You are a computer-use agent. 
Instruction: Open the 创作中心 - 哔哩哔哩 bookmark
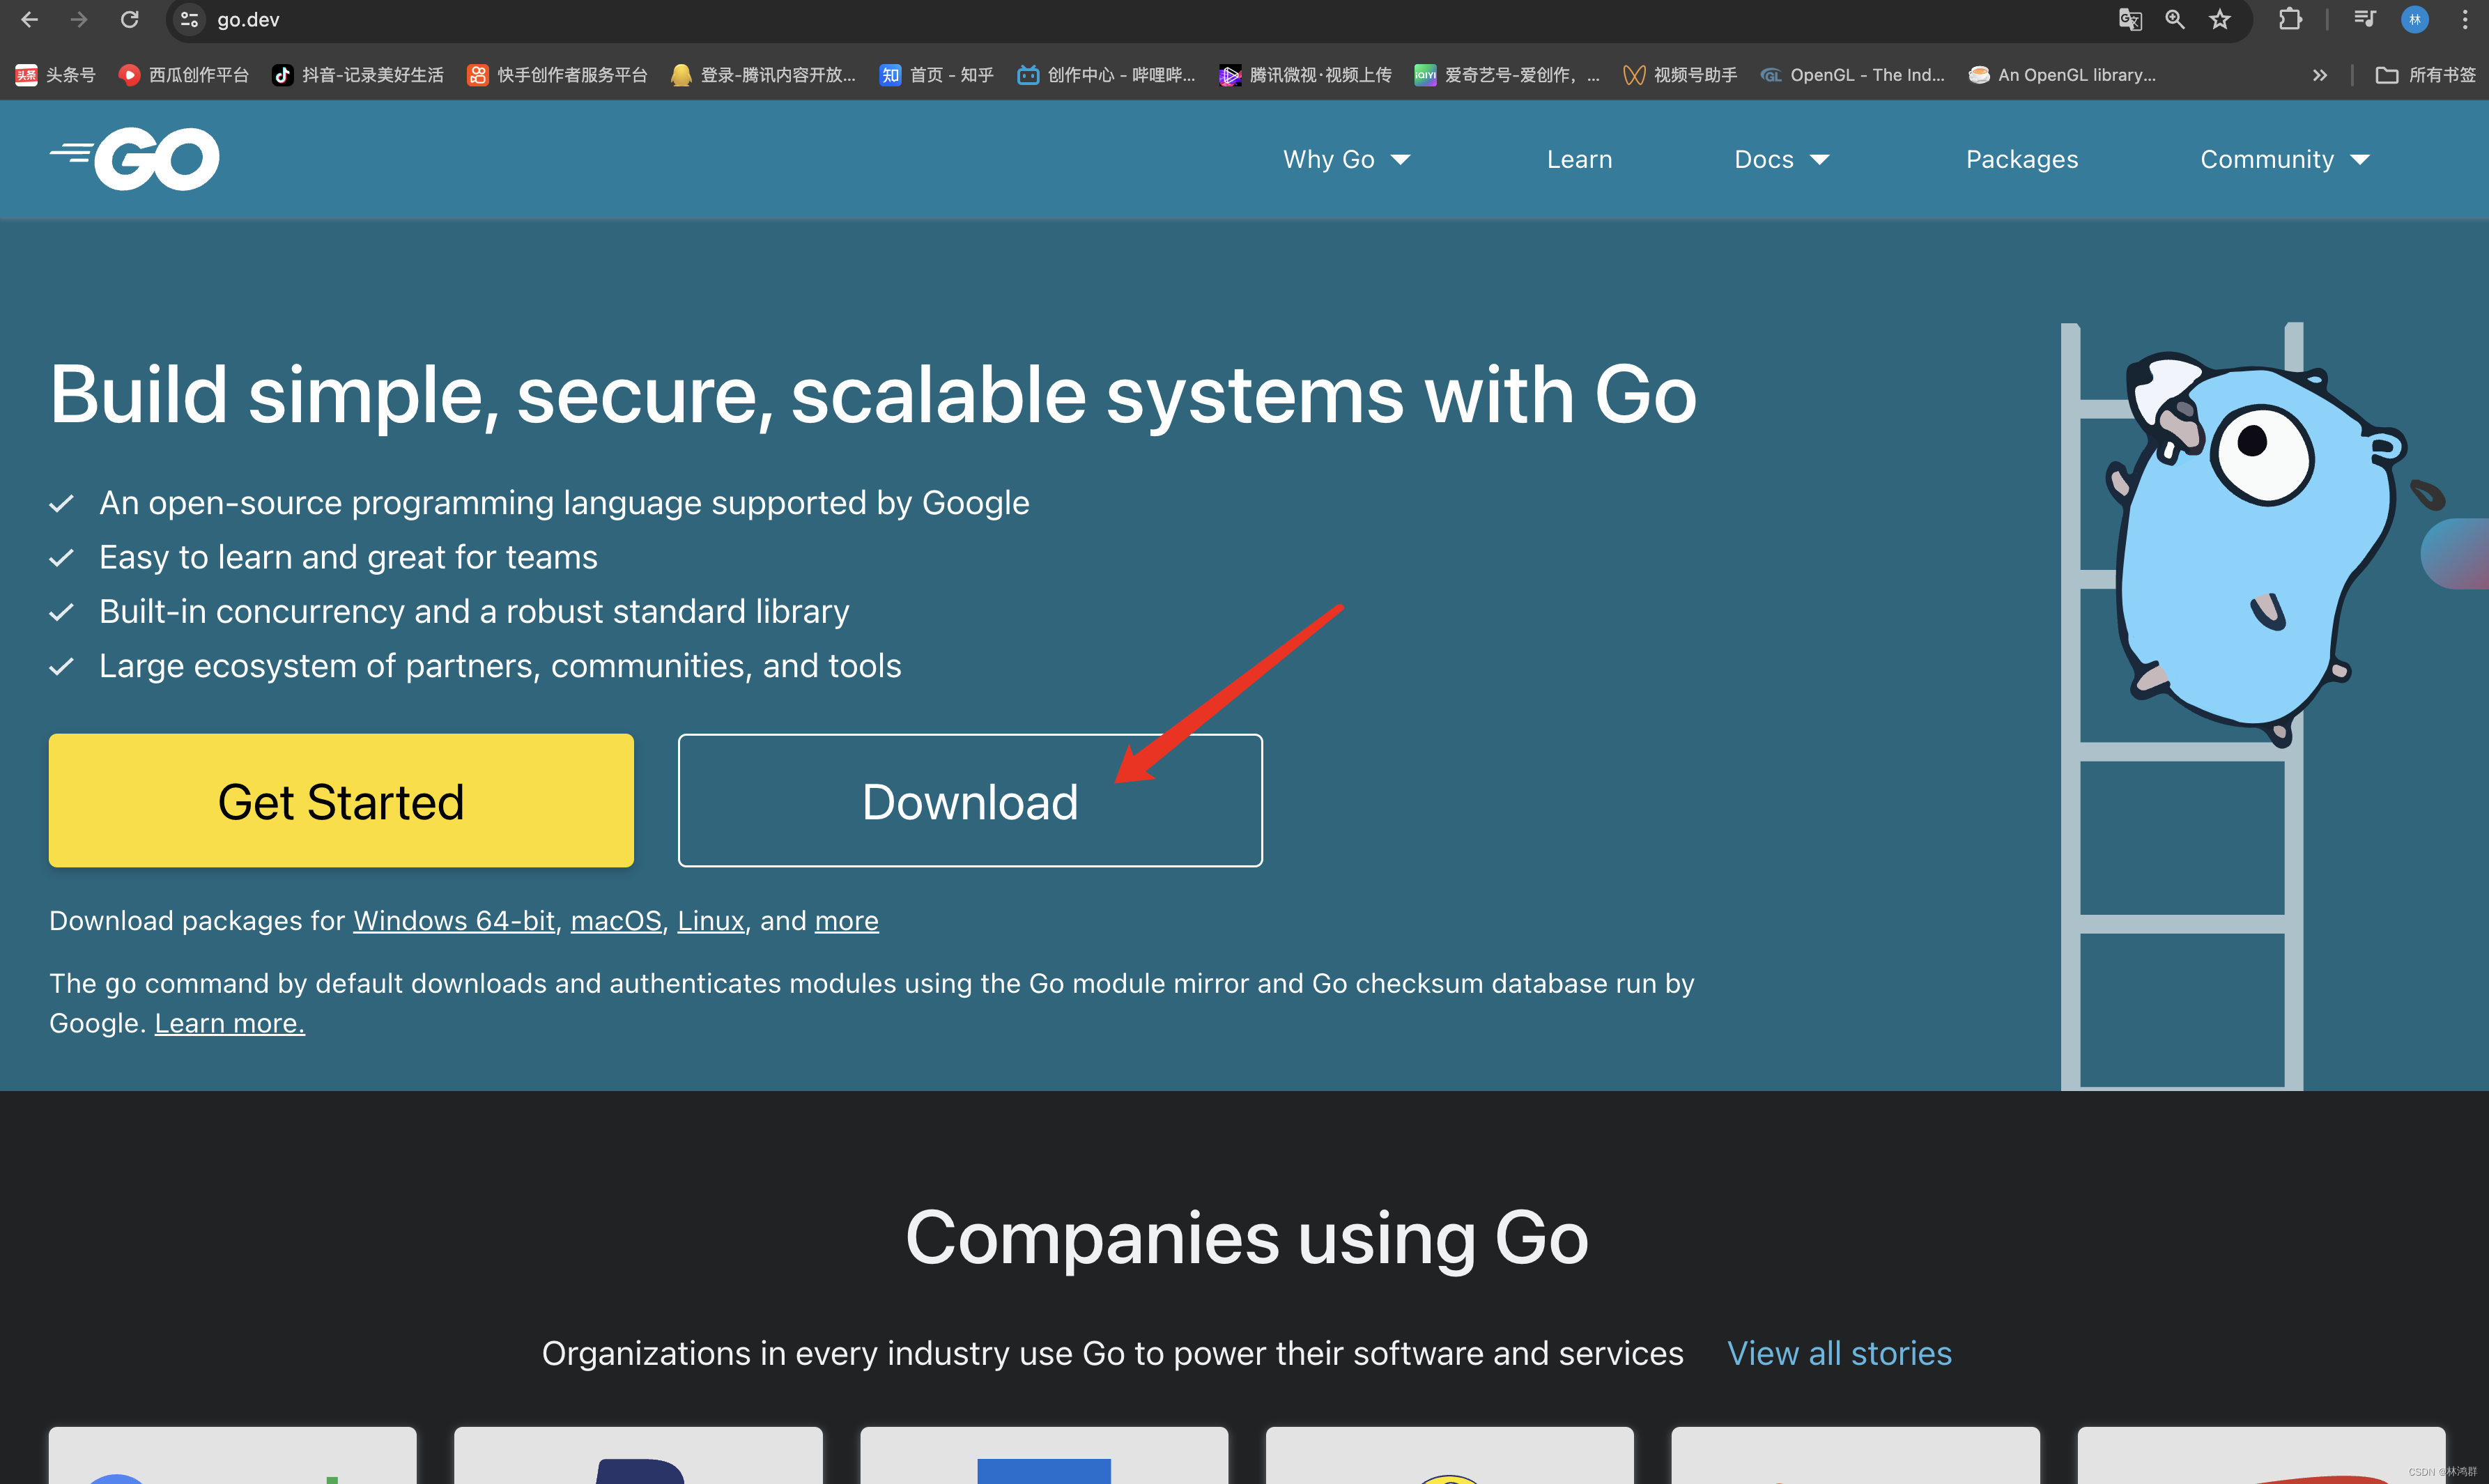coord(1106,75)
